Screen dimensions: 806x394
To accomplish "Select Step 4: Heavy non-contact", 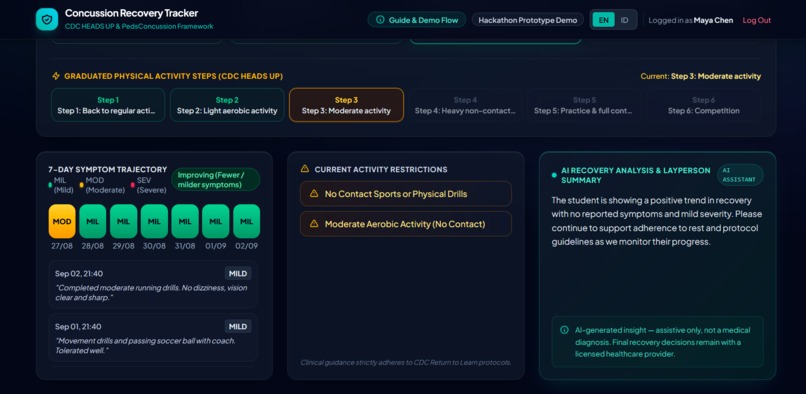I will click(x=465, y=105).
